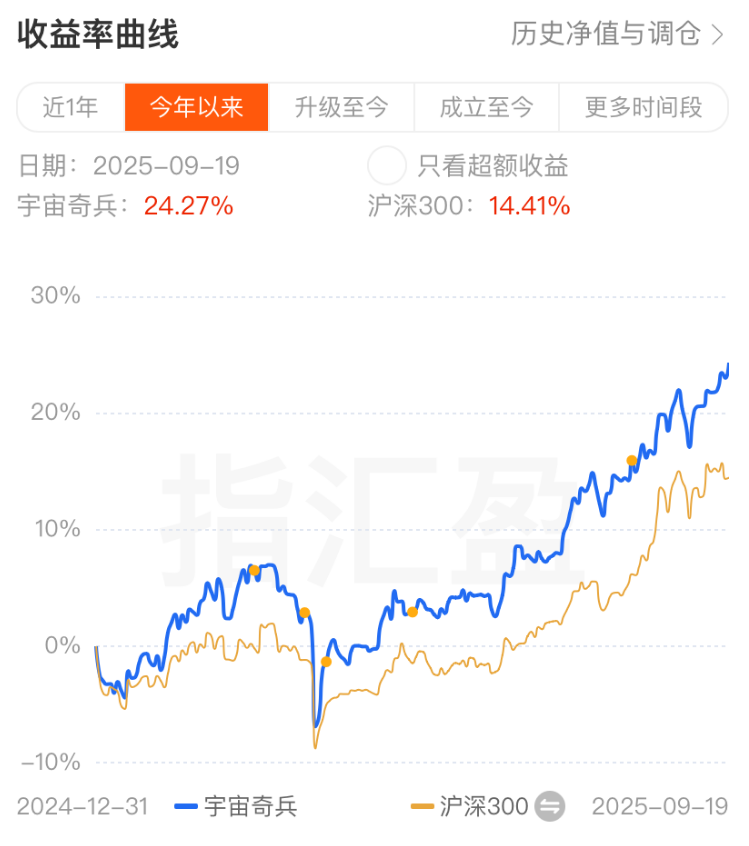Click the orange rebalance dot near 16%

point(631,460)
